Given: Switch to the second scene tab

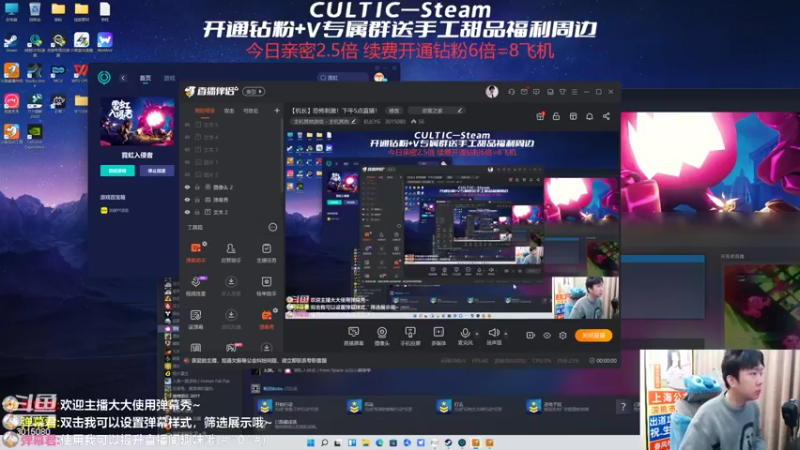Looking at the screenshot, I should [229, 111].
